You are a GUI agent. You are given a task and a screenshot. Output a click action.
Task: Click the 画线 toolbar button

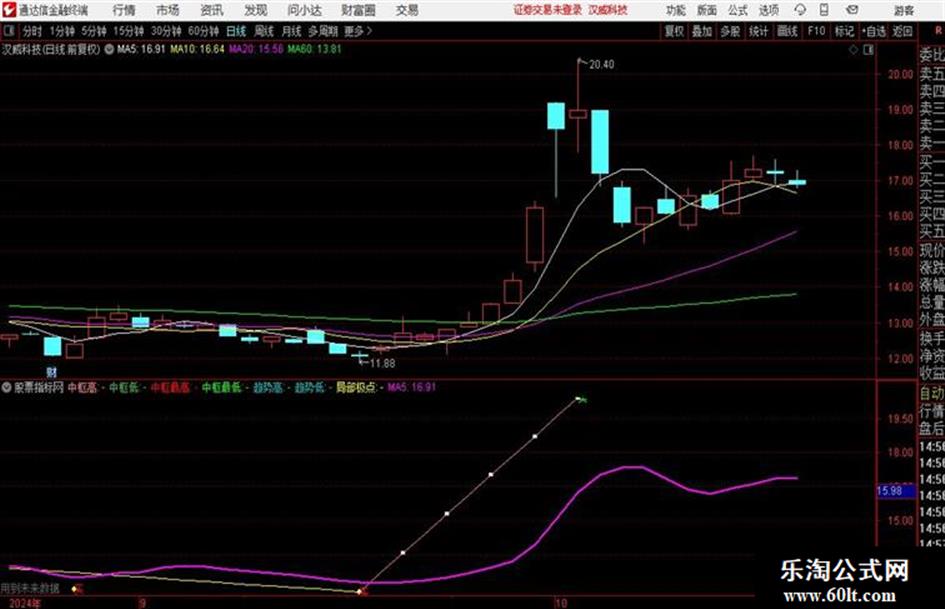[x=787, y=31]
